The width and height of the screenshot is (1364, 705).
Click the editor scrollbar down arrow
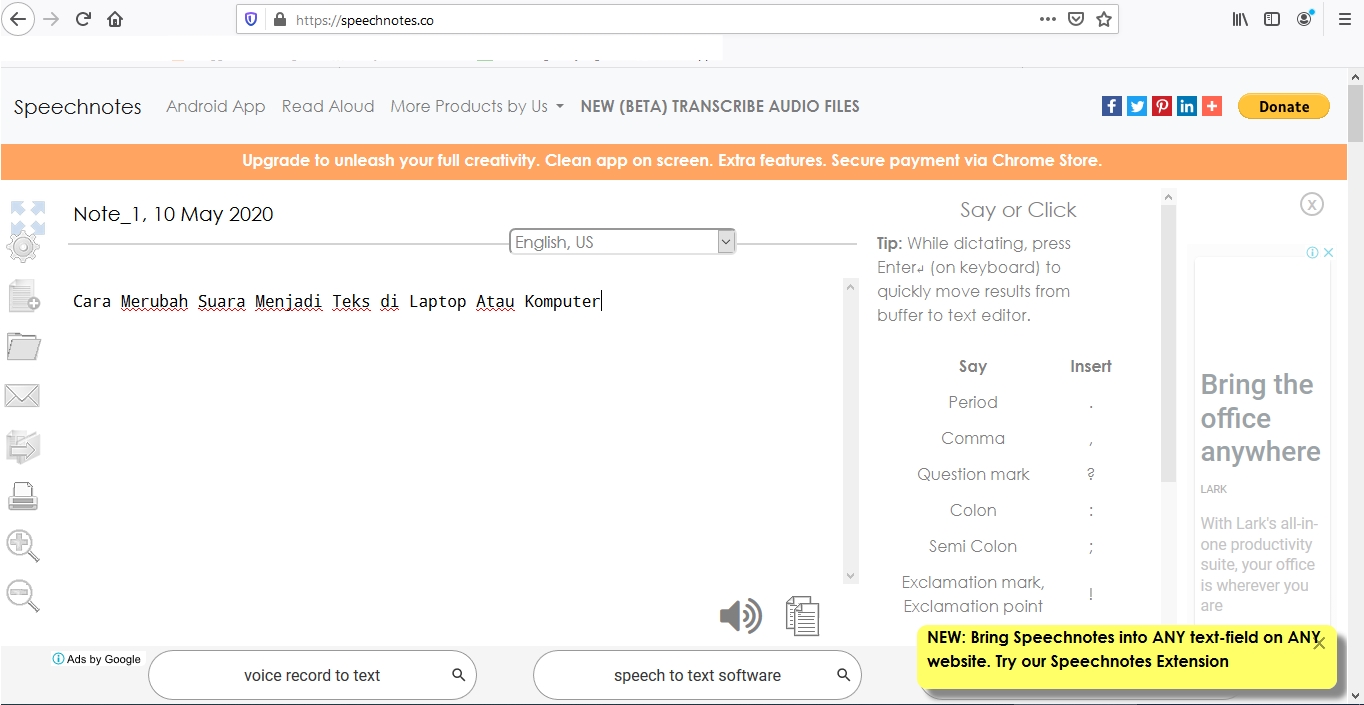click(x=851, y=576)
